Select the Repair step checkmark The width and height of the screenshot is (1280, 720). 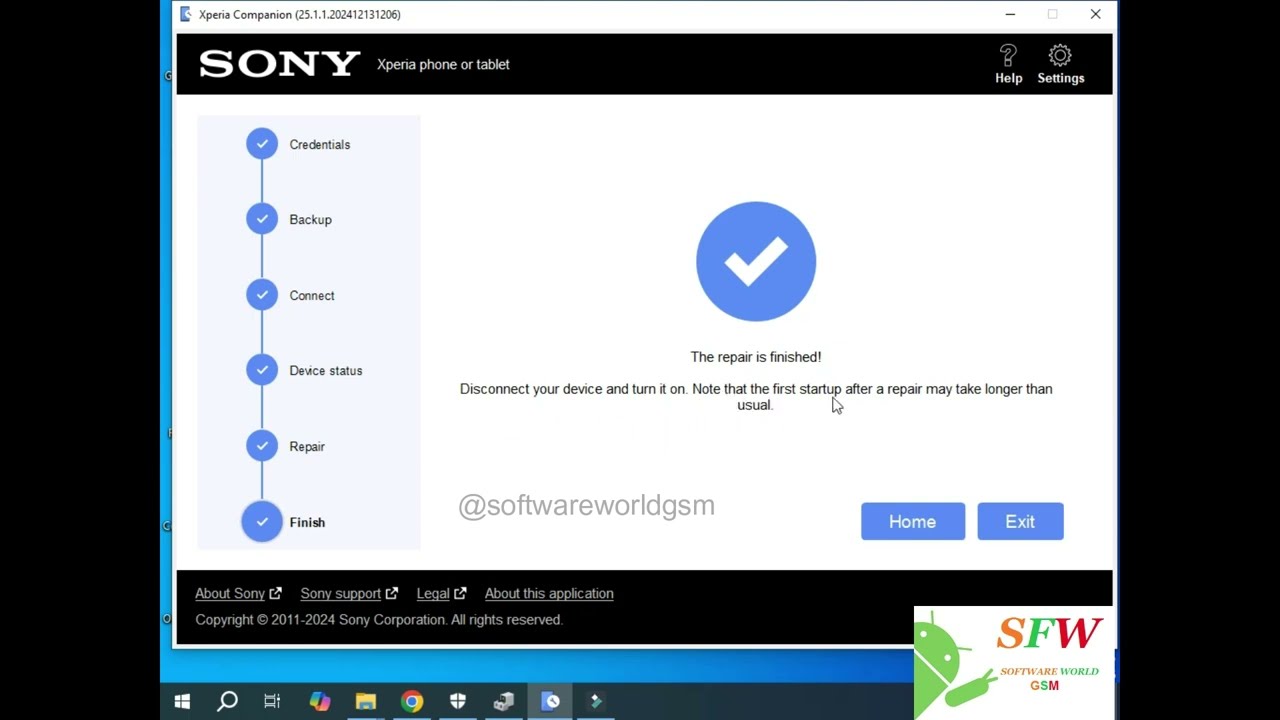[262, 446]
